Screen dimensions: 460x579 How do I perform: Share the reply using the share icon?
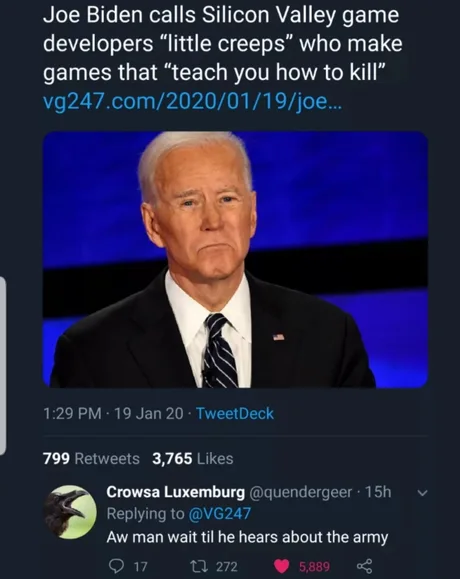pyautogui.click(x=364, y=566)
